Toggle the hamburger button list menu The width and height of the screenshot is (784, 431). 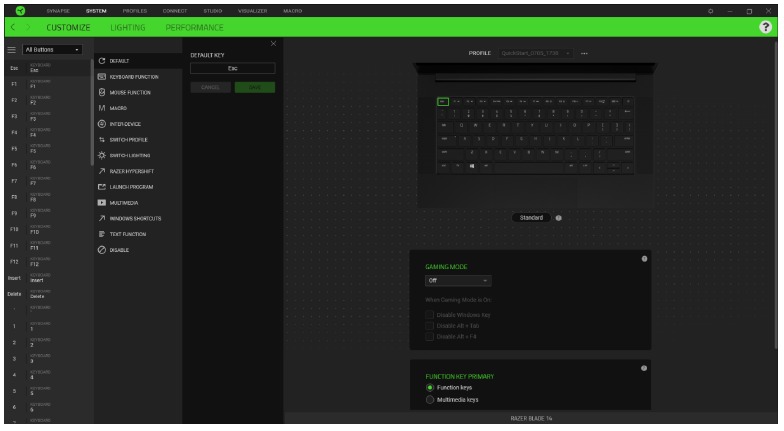click(12, 50)
